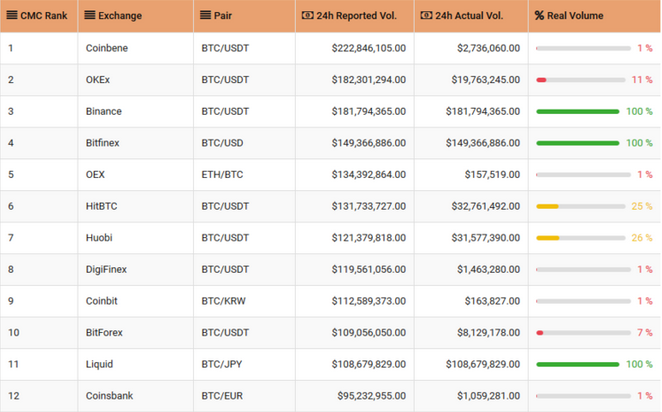Select the HitBTC exchange name

point(101,206)
